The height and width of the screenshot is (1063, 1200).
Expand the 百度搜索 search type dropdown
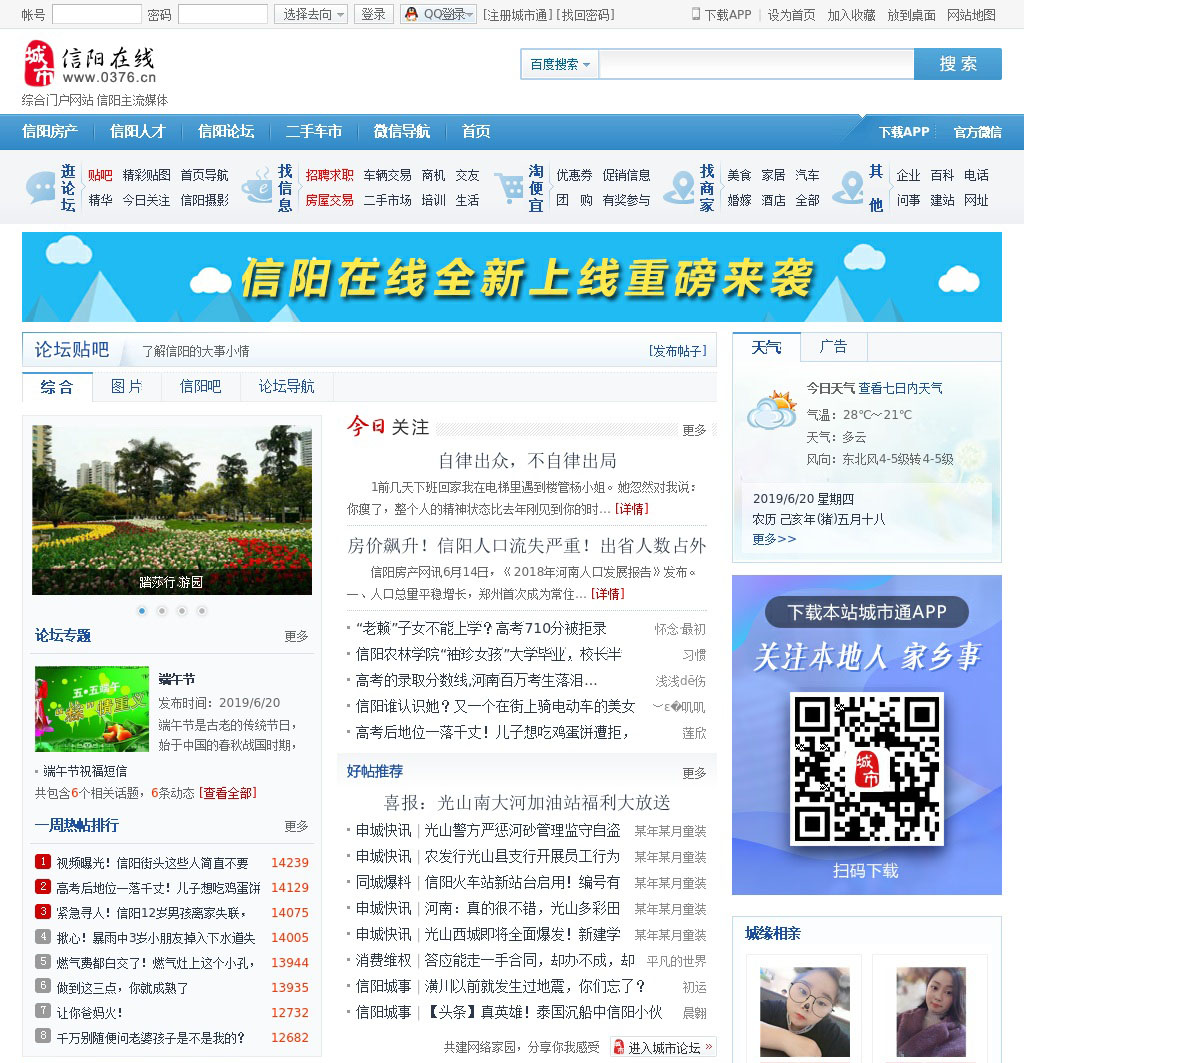click(559, 64)
